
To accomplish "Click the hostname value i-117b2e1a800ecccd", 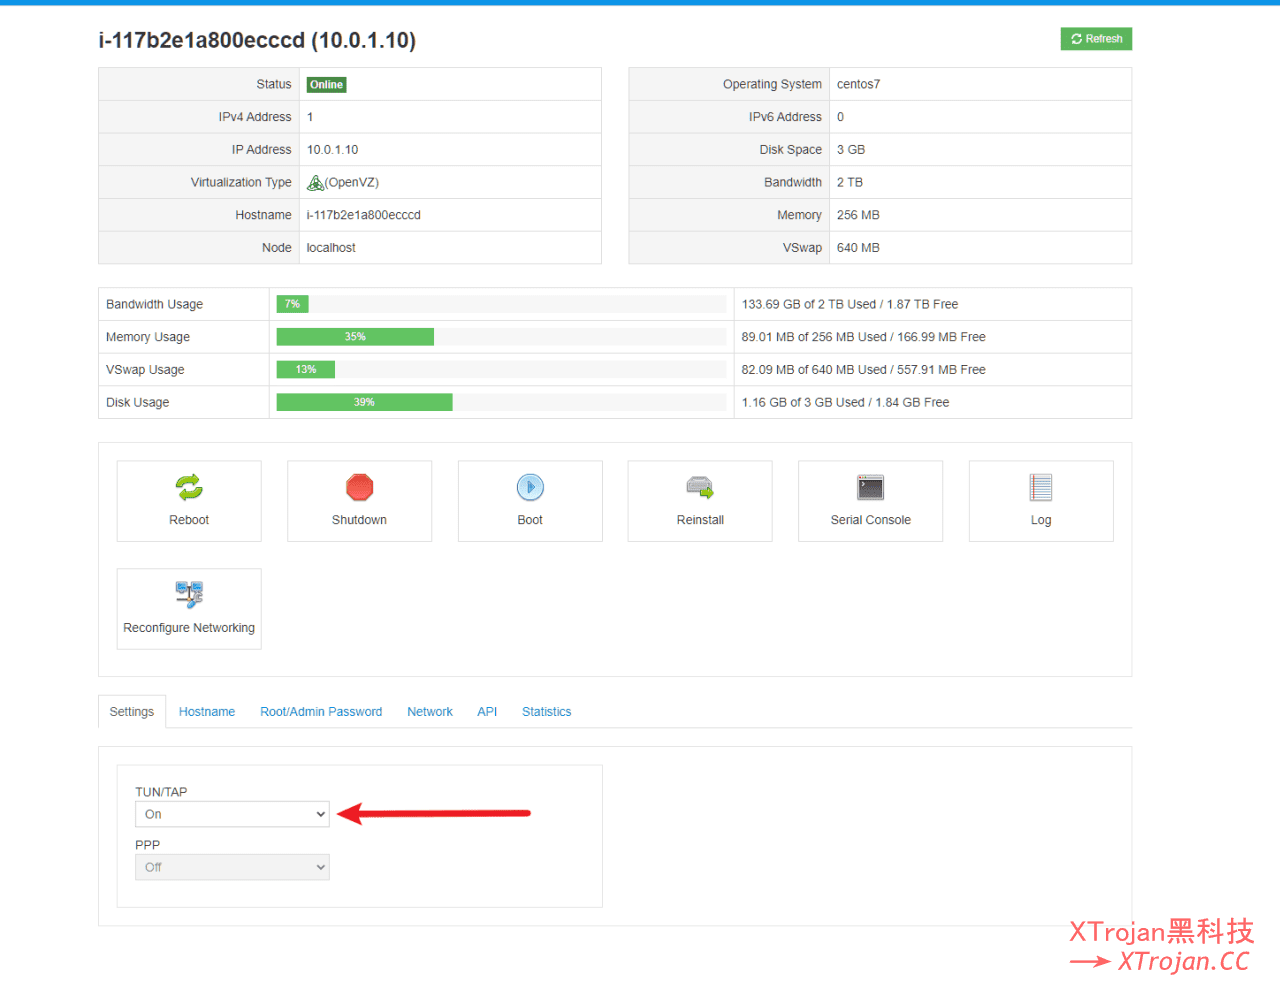I will (364, 215).
